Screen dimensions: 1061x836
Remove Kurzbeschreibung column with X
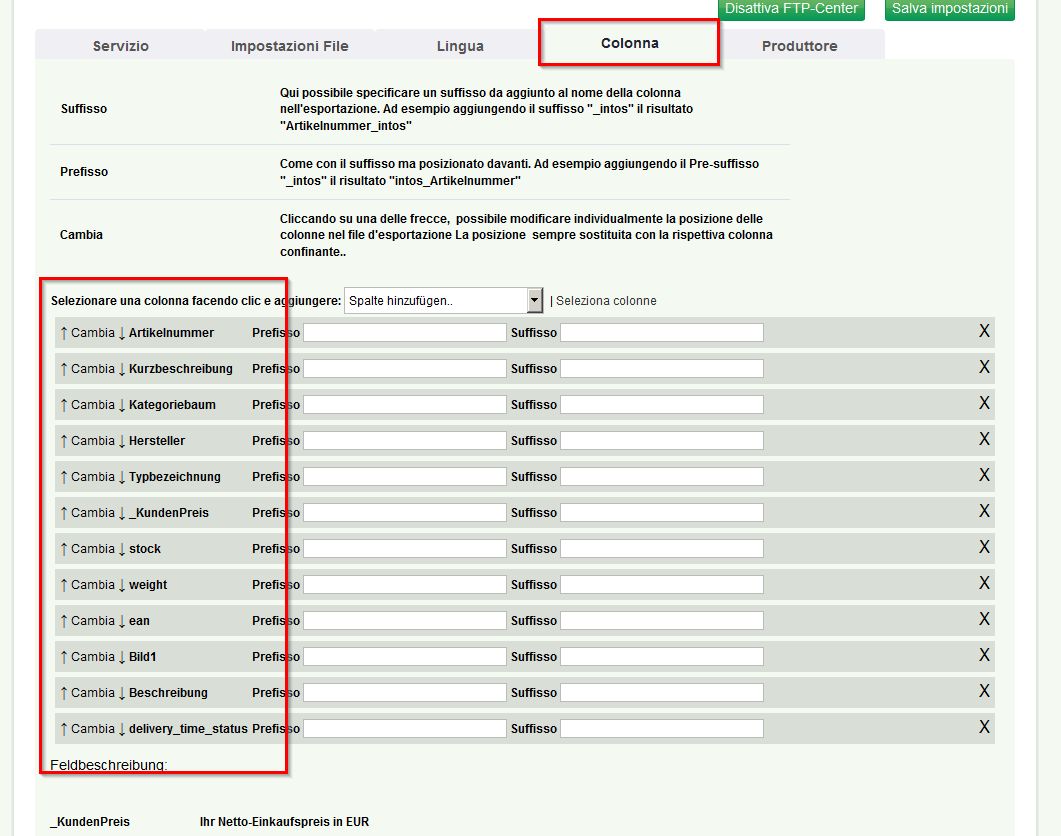[x=985, y=367]
